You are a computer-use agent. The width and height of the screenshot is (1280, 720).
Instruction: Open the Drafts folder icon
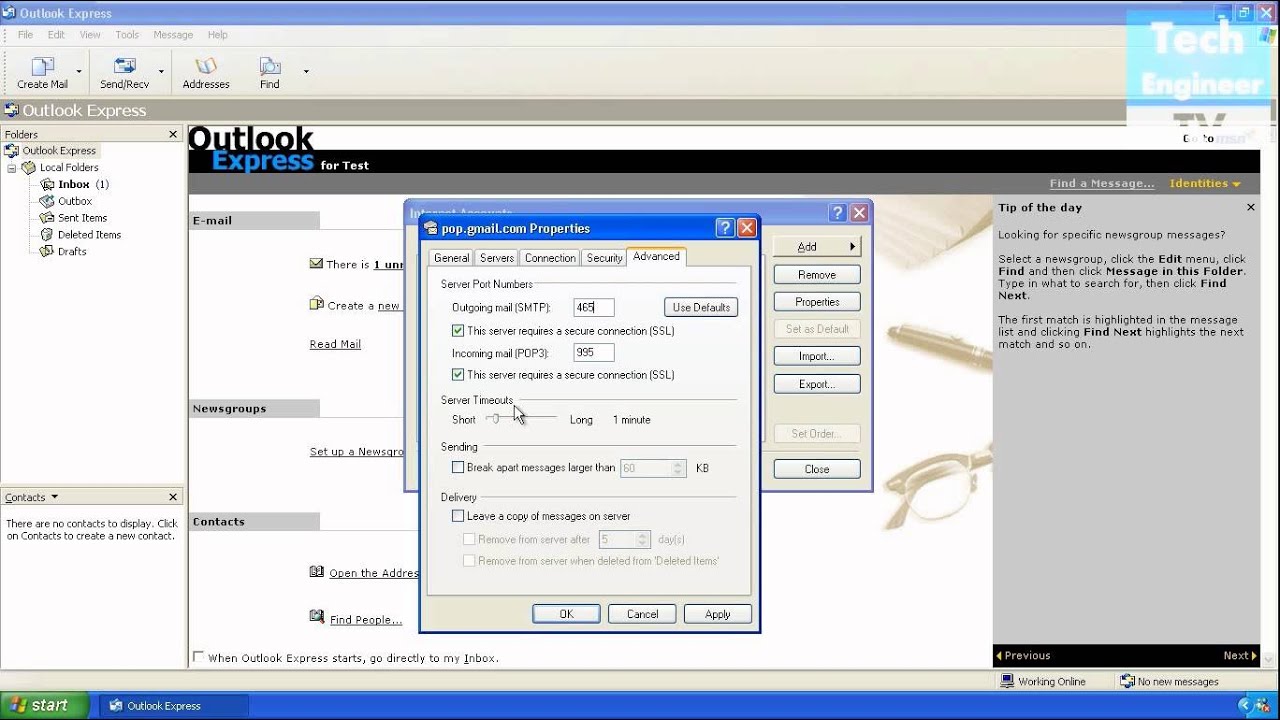coord(46,252)
